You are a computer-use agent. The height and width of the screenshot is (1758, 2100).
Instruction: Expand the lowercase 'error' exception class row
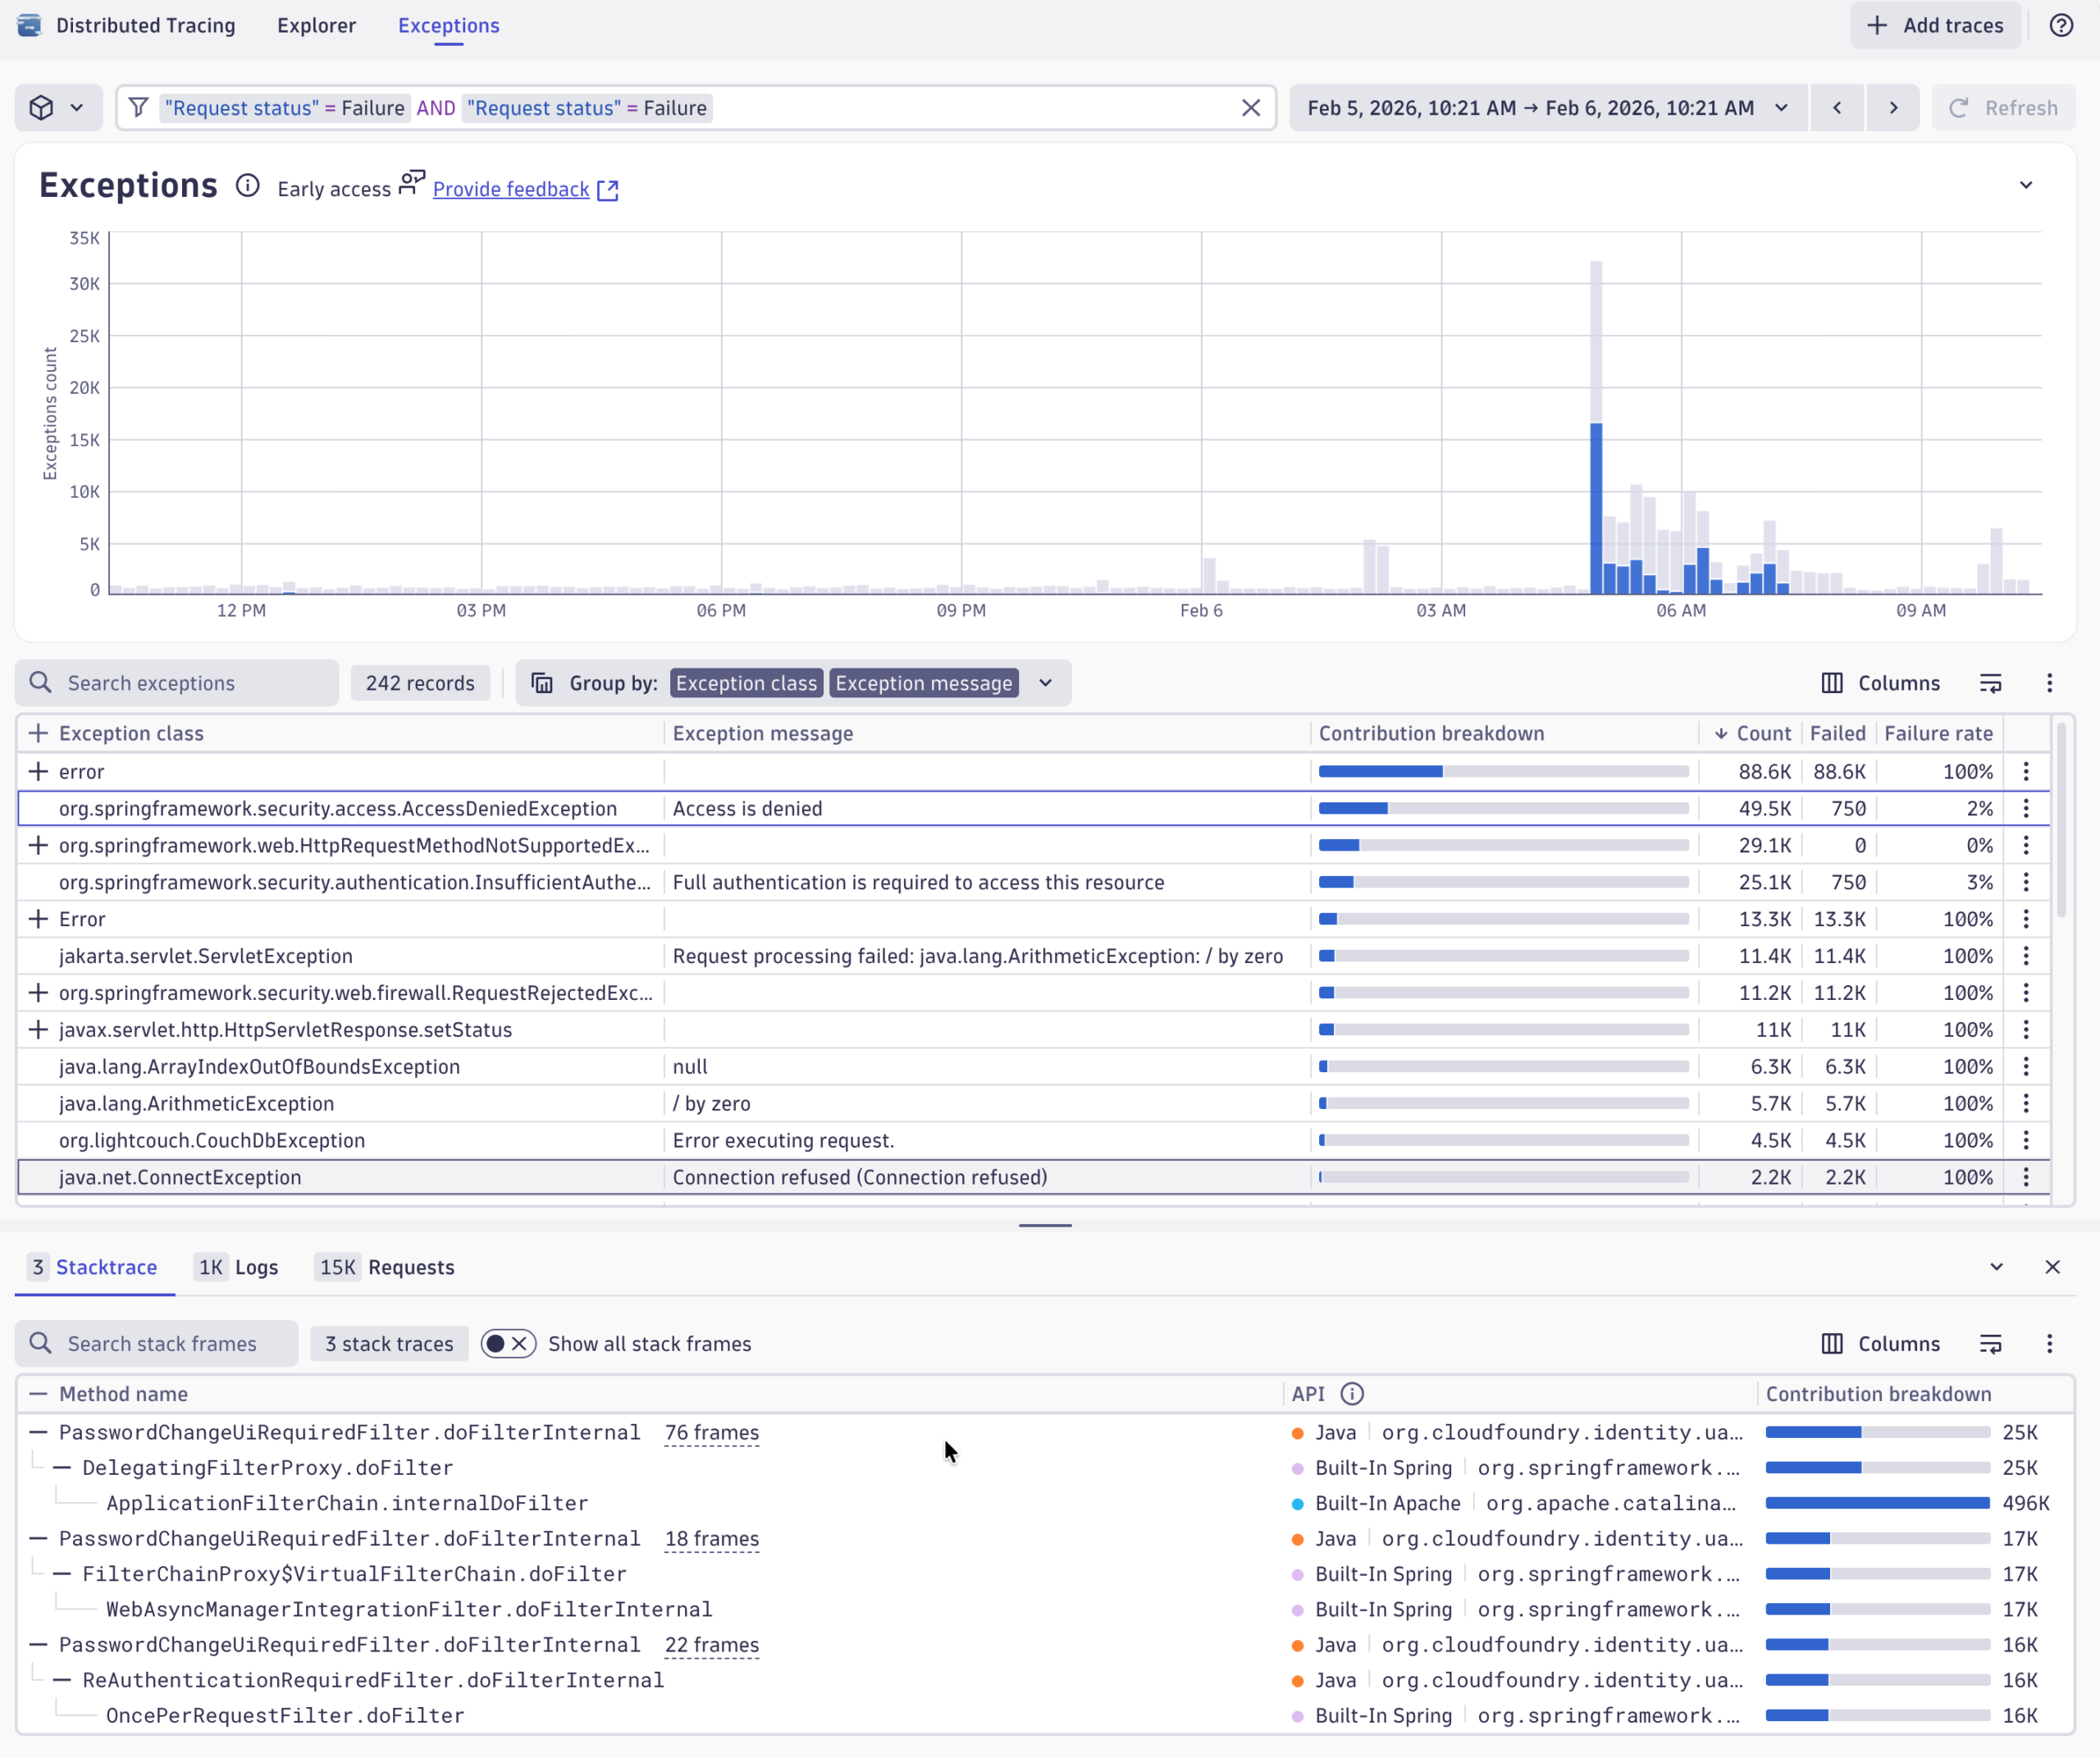click(38, 771)
